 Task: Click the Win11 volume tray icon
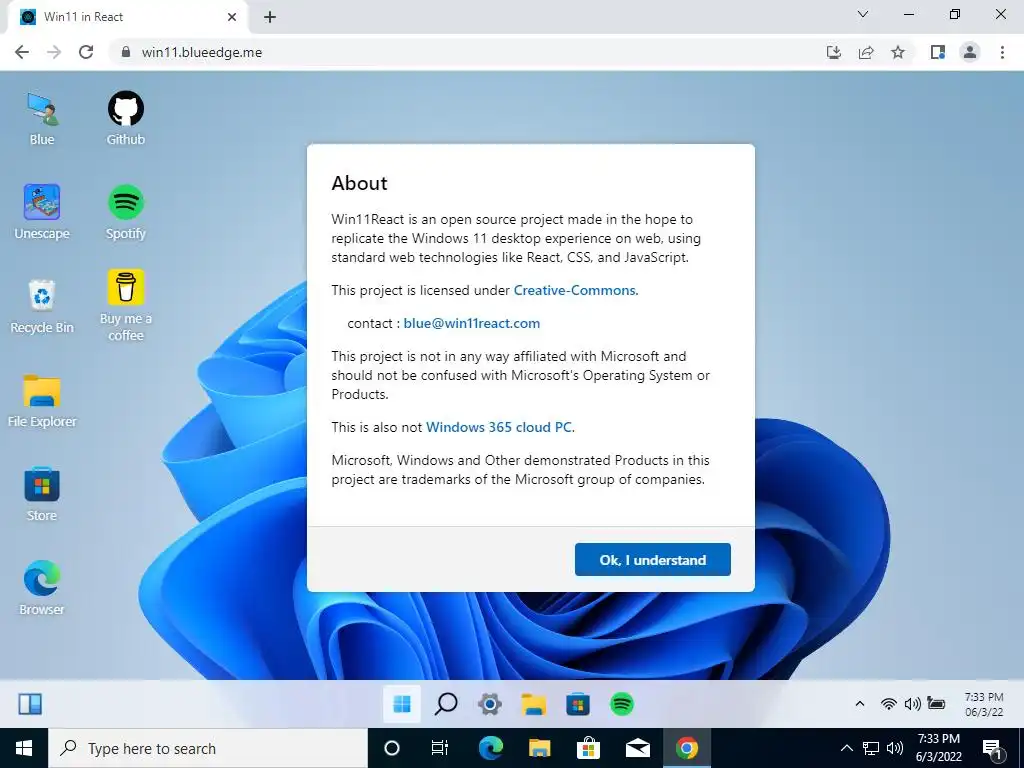[x=912, y=704]
